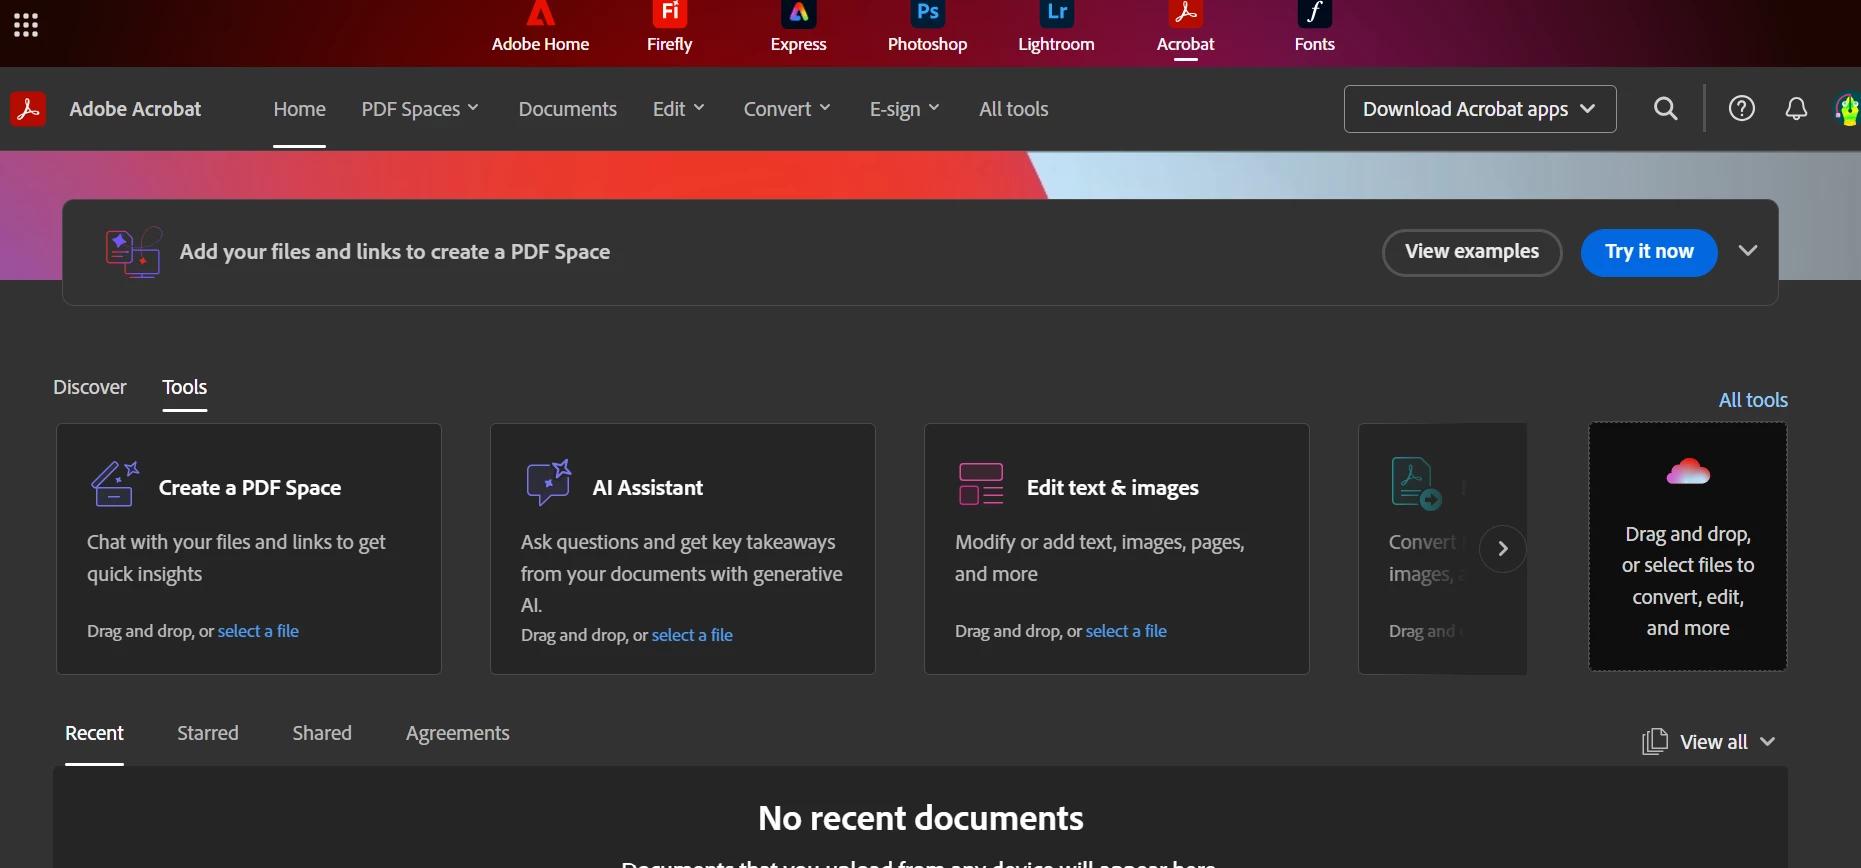The height and width of the screenshot is (868, 1861).
Task: Open All tools in the navigation bar
Action: coord(1013,109)
